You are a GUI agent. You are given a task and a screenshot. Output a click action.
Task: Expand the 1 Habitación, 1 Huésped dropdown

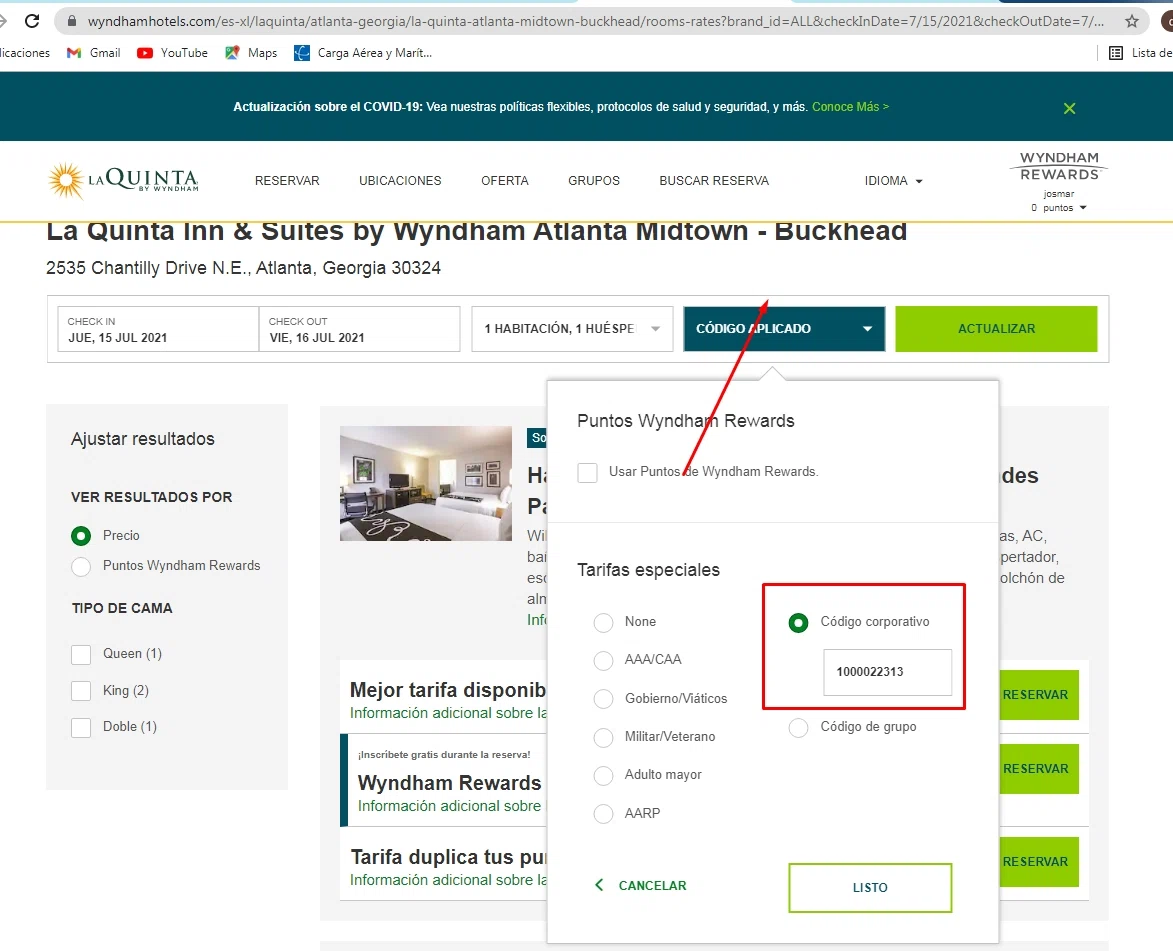coord(572,329)
